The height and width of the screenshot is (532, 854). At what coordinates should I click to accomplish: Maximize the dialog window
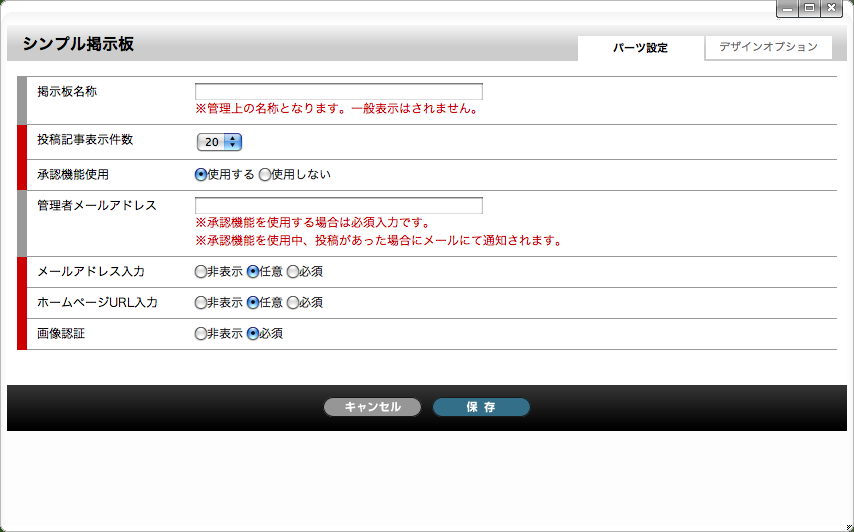point(810,8)
